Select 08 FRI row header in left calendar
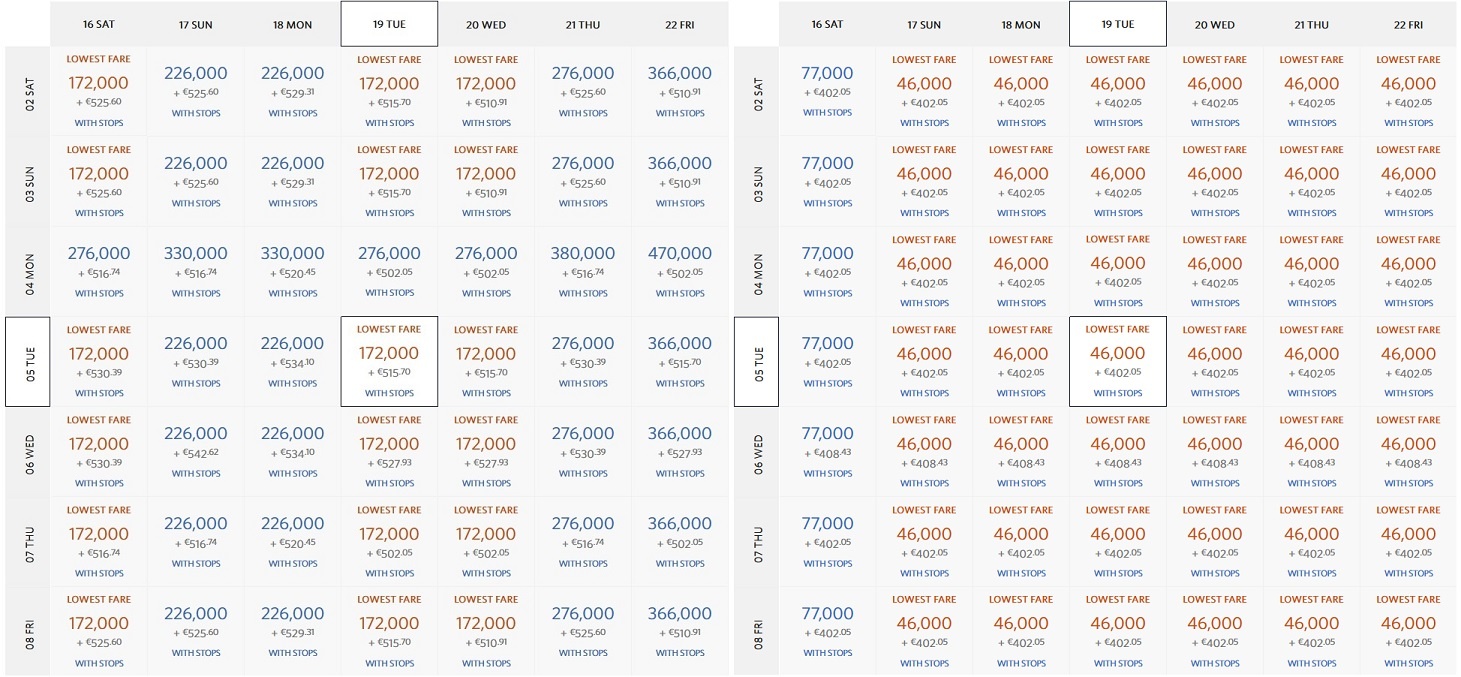 pos(27,631)
